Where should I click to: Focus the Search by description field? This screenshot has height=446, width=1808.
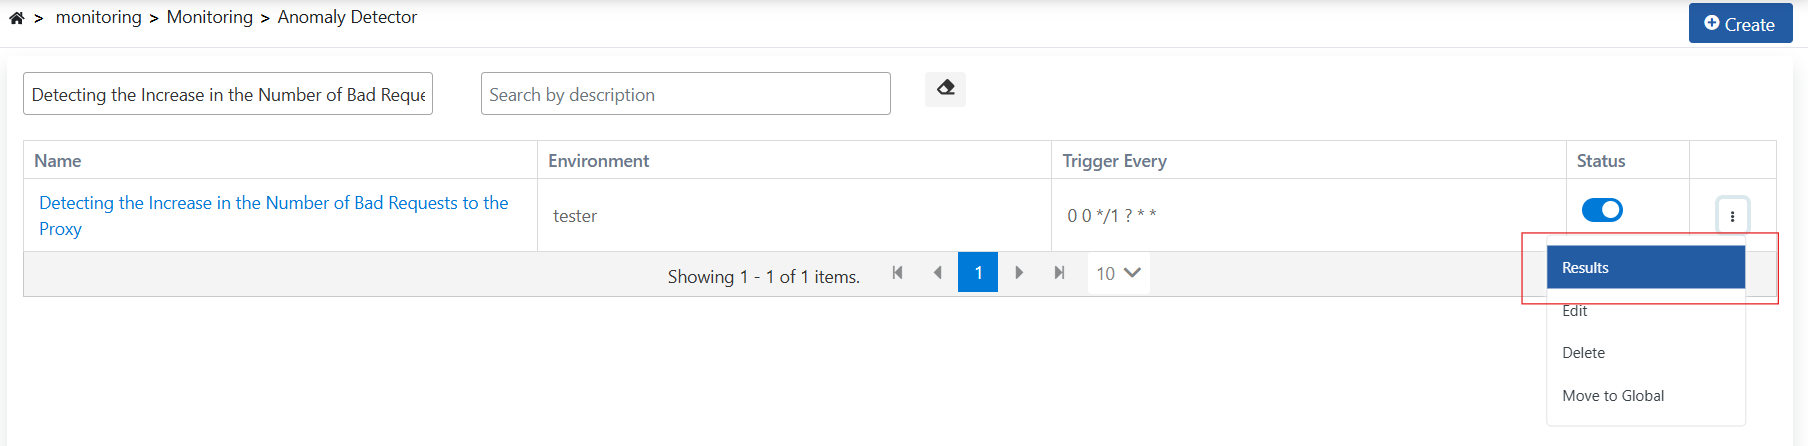(685, 94)
